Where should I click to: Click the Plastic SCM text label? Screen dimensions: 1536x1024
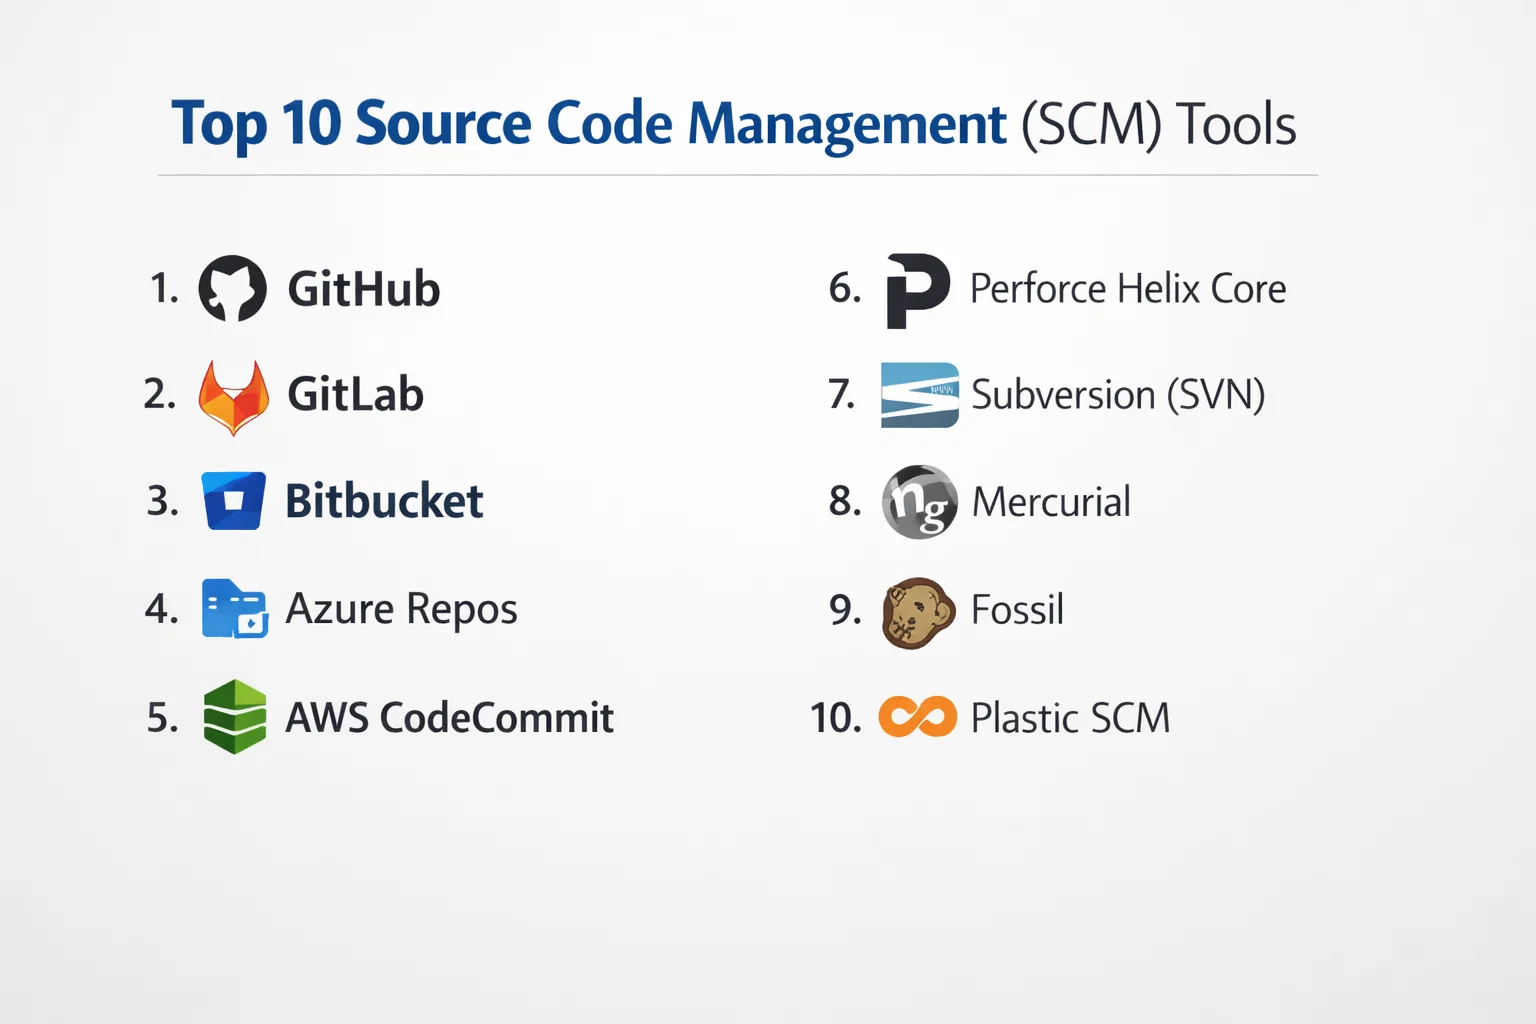1070,718
